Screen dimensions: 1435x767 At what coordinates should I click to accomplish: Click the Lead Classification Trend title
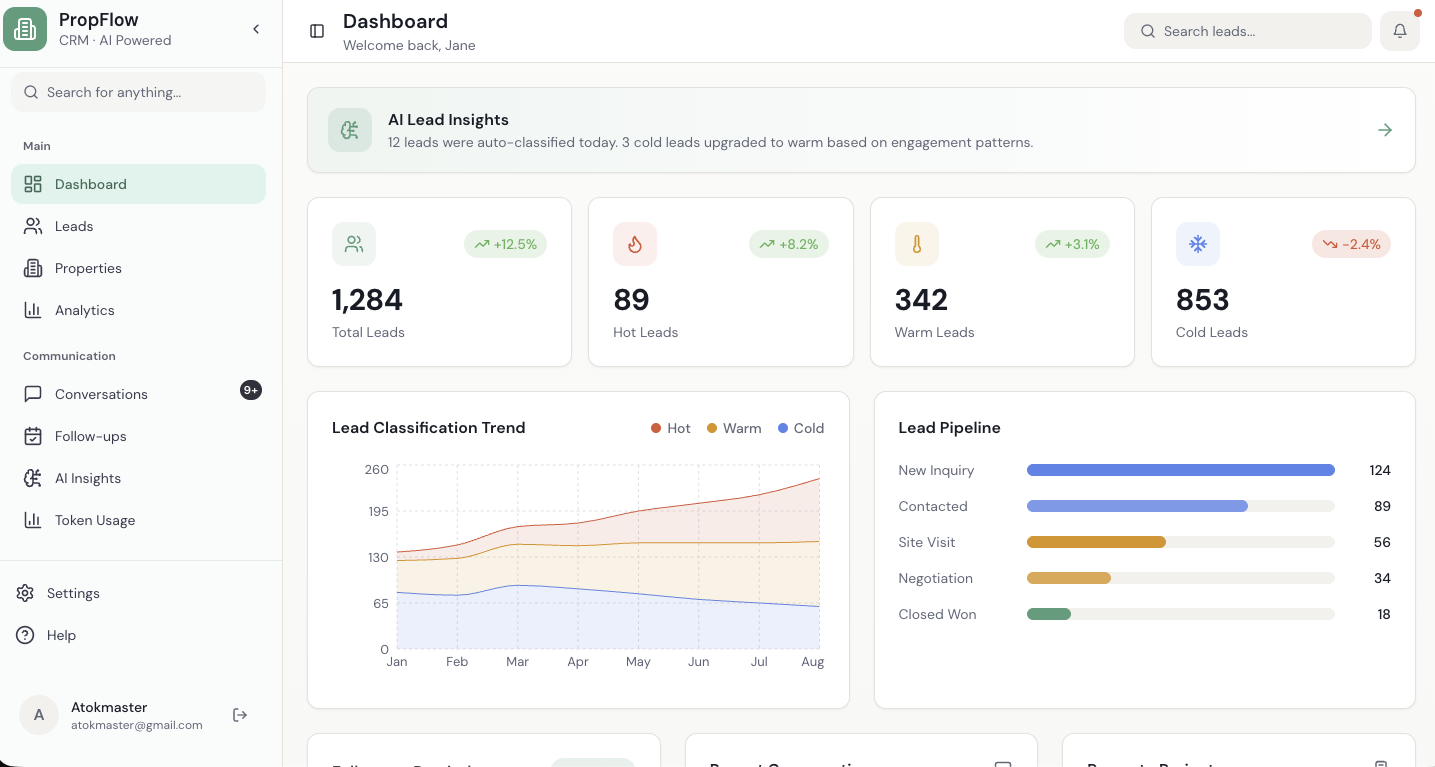(428, 428)
